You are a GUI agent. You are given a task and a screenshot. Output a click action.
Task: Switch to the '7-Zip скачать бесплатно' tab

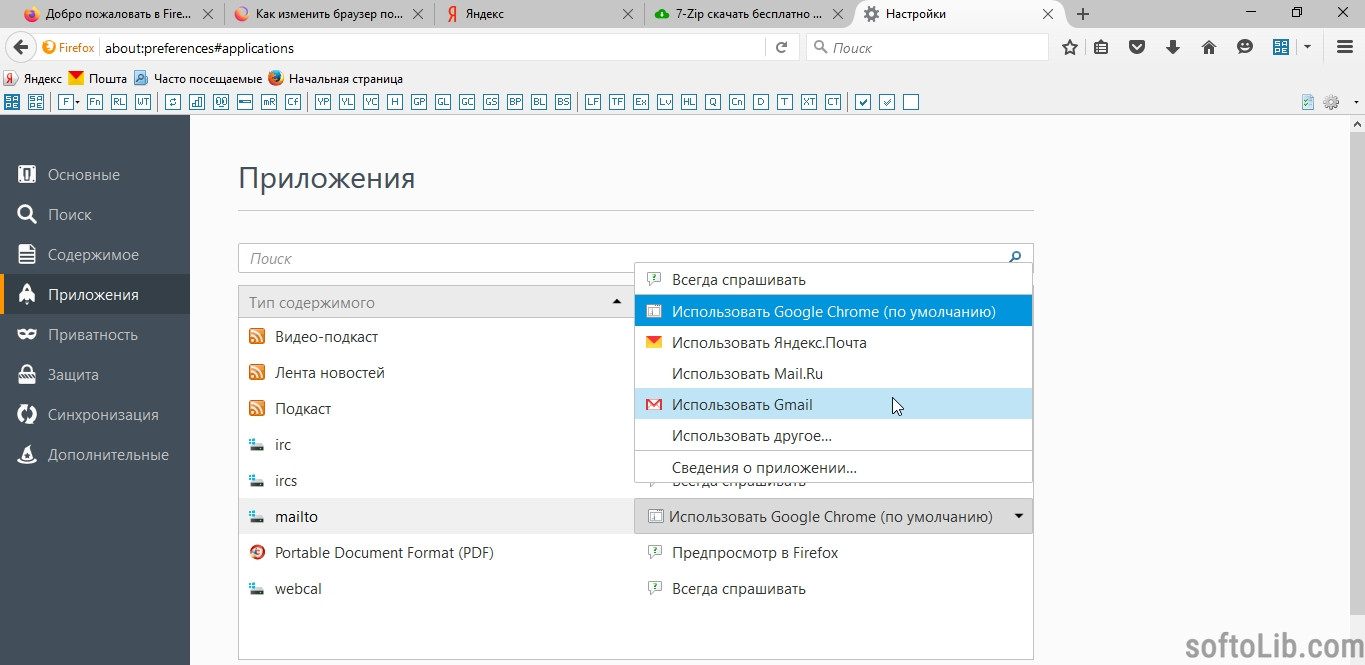coord(750,14)
